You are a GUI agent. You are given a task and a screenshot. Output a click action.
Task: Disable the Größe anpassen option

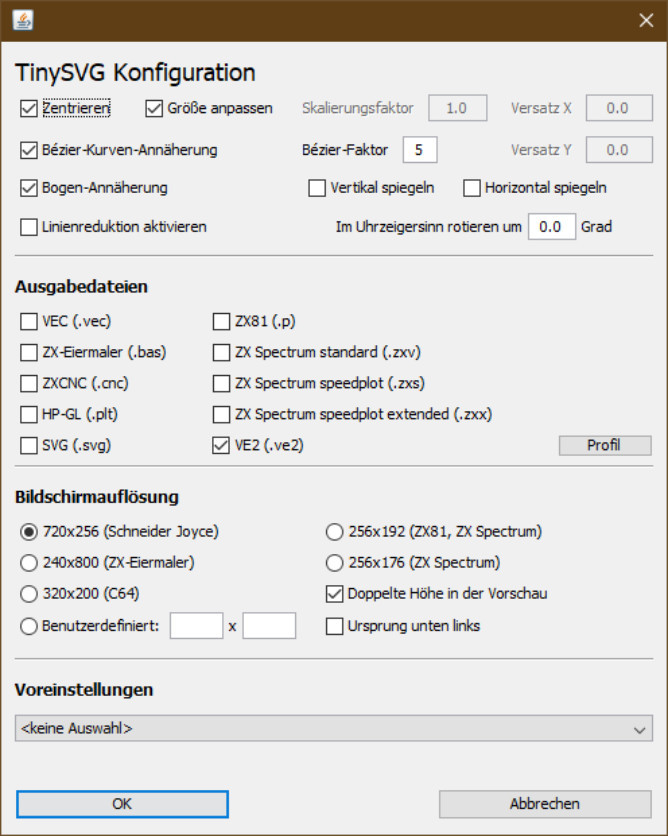tap(155, 108)
